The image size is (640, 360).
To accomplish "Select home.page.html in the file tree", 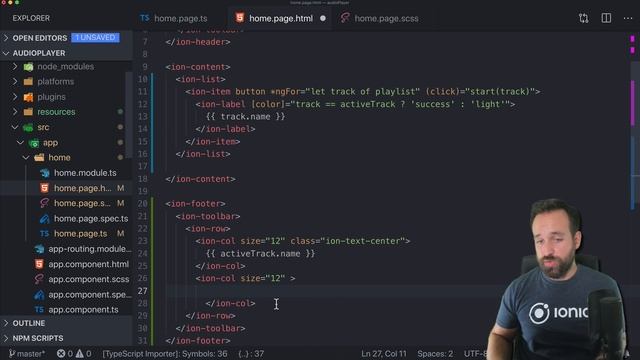I will (x=82, y=188).
